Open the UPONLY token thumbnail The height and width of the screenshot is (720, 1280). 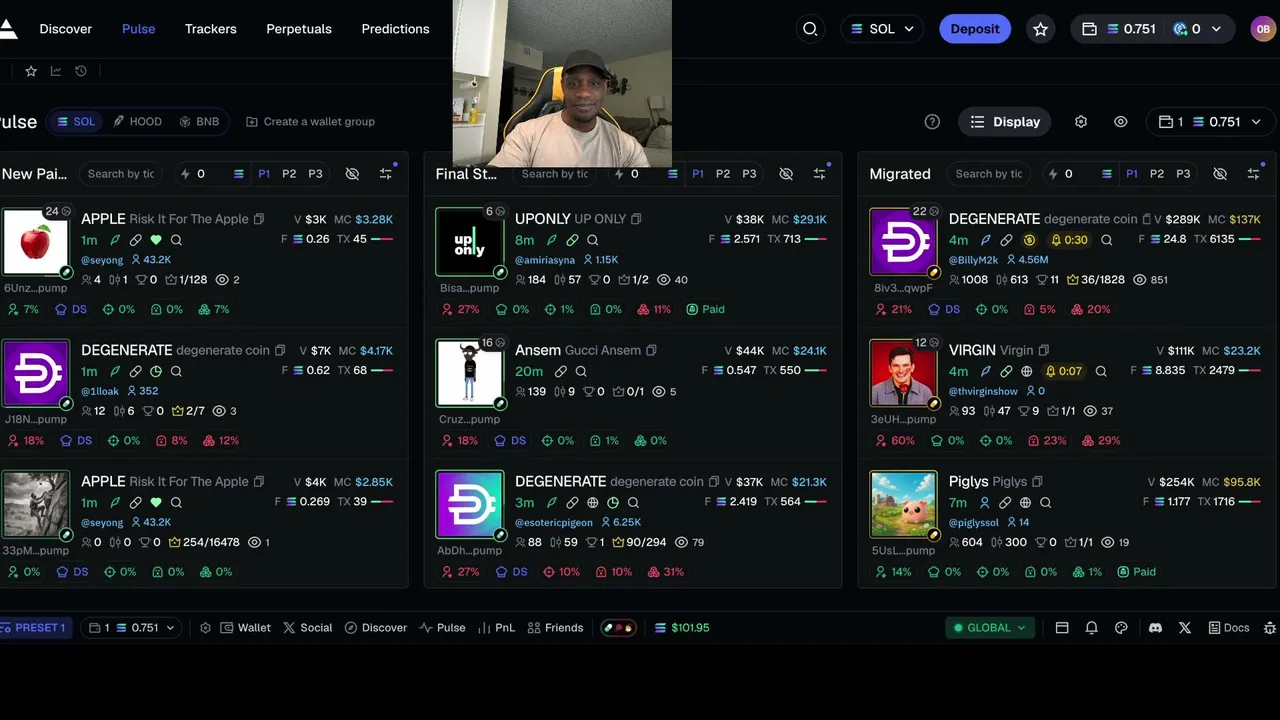470,243
